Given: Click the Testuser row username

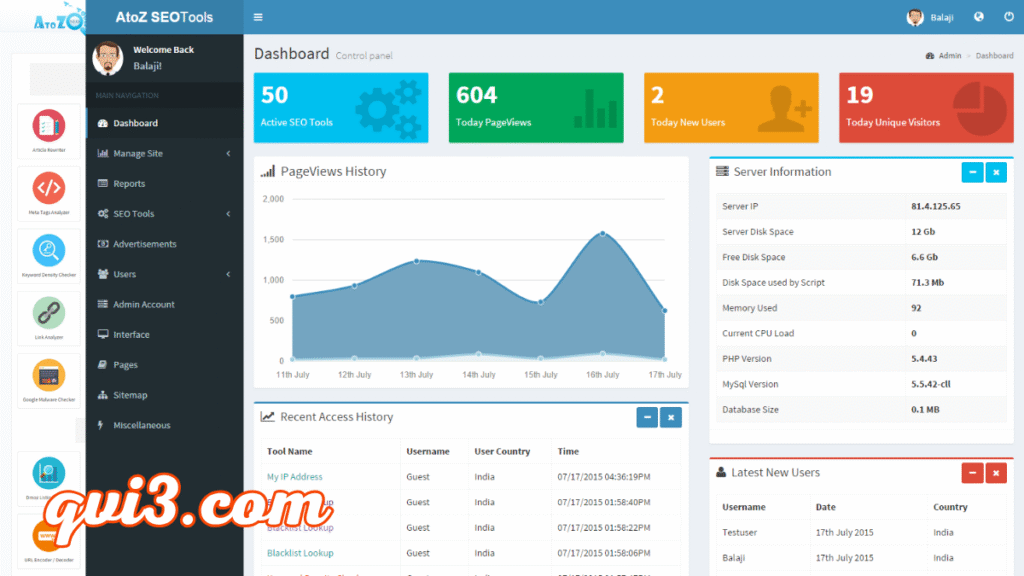Looking at the screenshot, I should tap(739, 533).
